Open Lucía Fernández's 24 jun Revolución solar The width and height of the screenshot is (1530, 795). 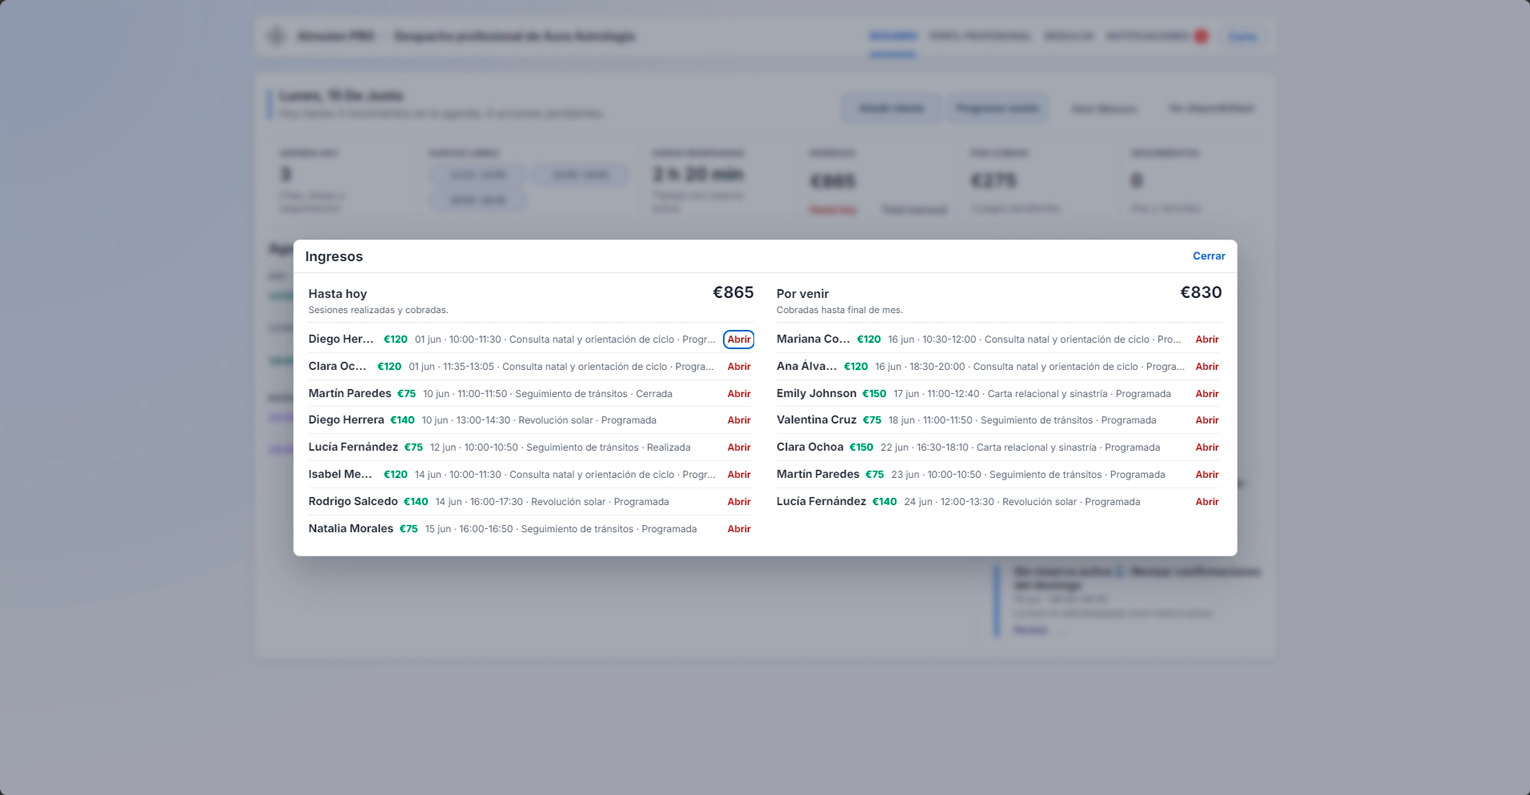pyautogui.click(x=1207, y=502)
